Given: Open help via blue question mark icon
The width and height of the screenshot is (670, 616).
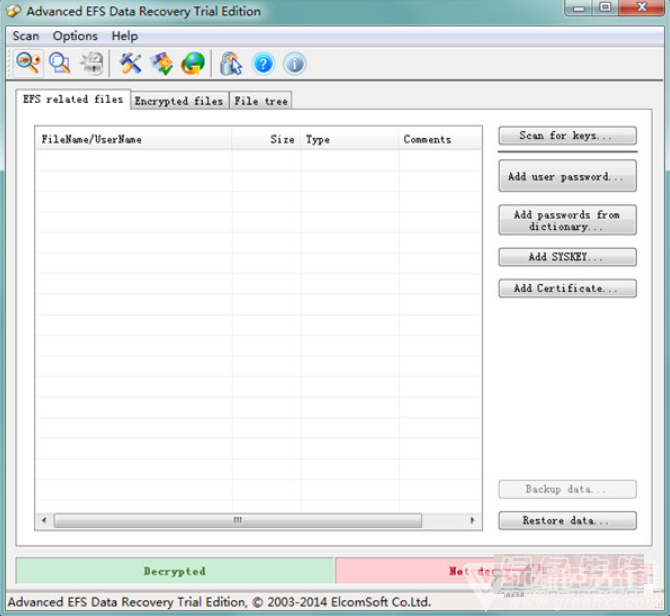Looking at the screenshot, I should tap(263, 64).
